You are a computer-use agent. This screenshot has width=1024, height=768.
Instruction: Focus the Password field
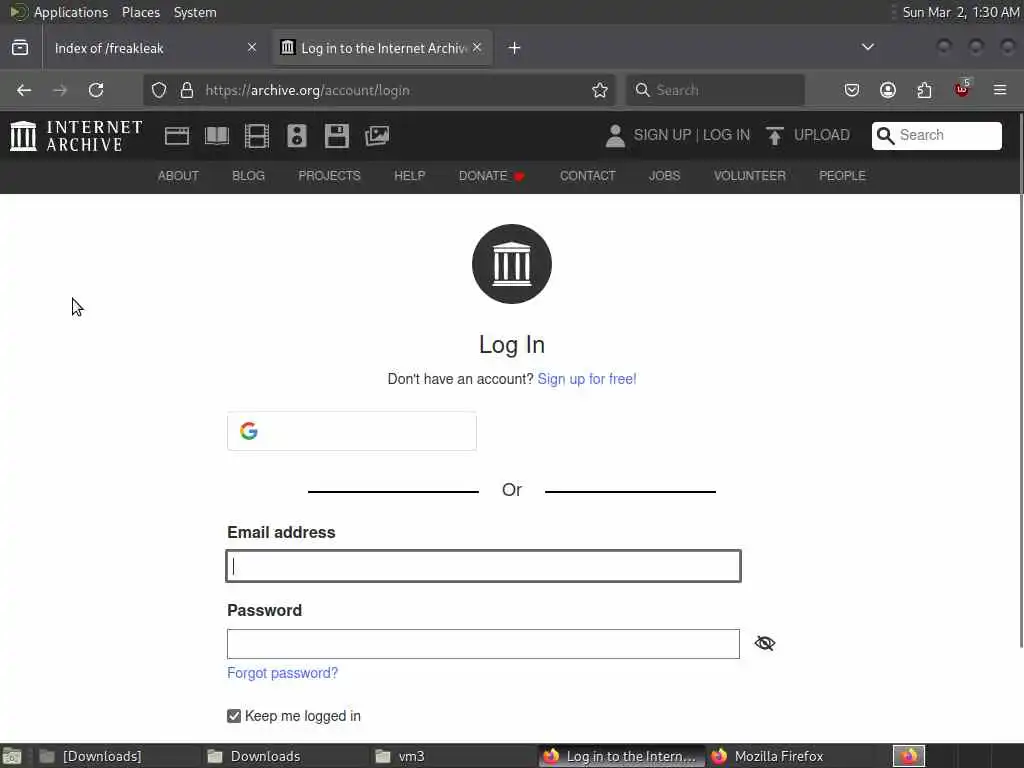pyautogui.click(x=483, y=644)
